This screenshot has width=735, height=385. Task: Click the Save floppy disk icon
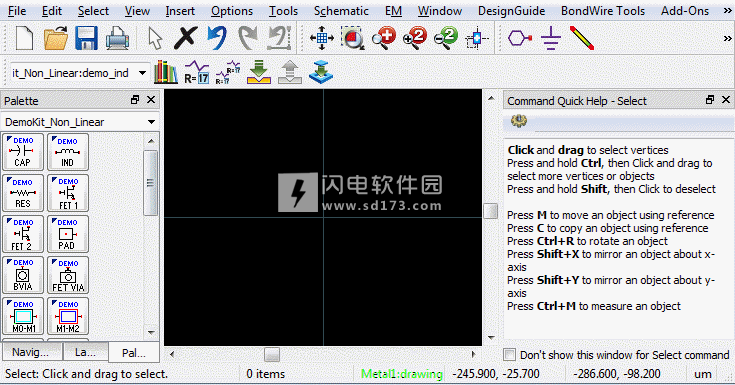[x=86, y=38]
